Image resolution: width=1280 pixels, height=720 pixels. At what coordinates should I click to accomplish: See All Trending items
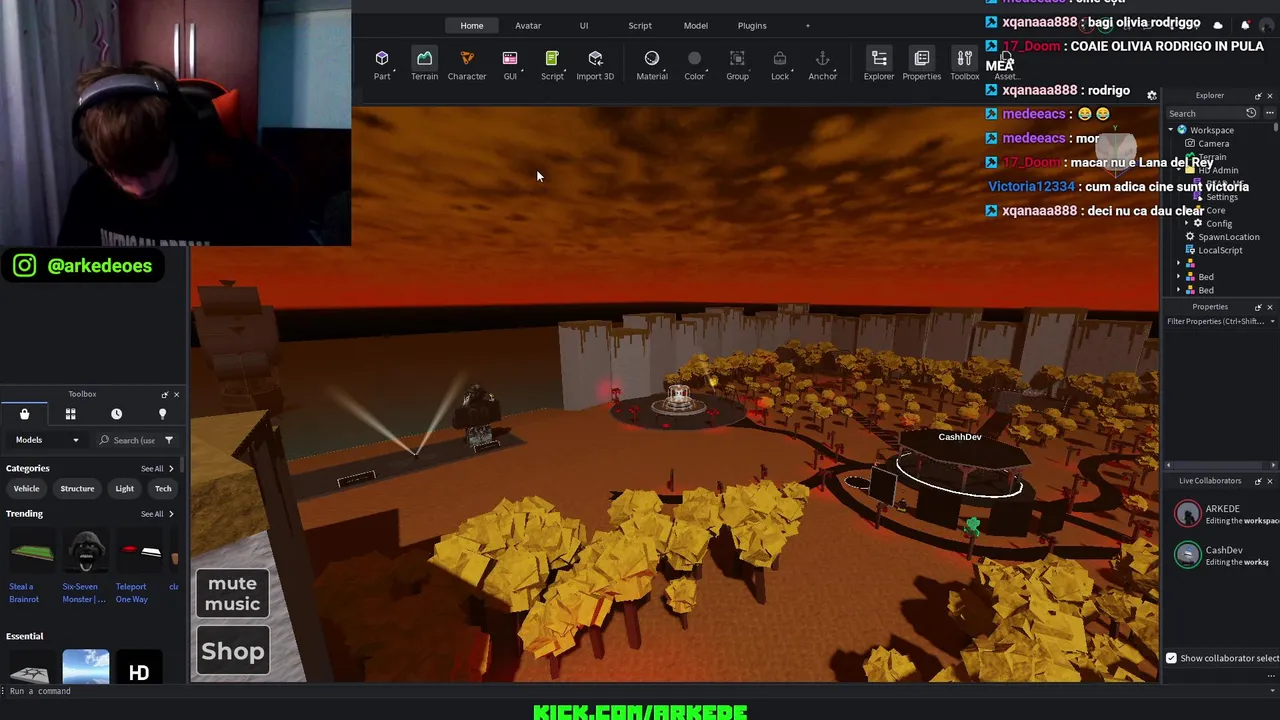click(157, 514)
